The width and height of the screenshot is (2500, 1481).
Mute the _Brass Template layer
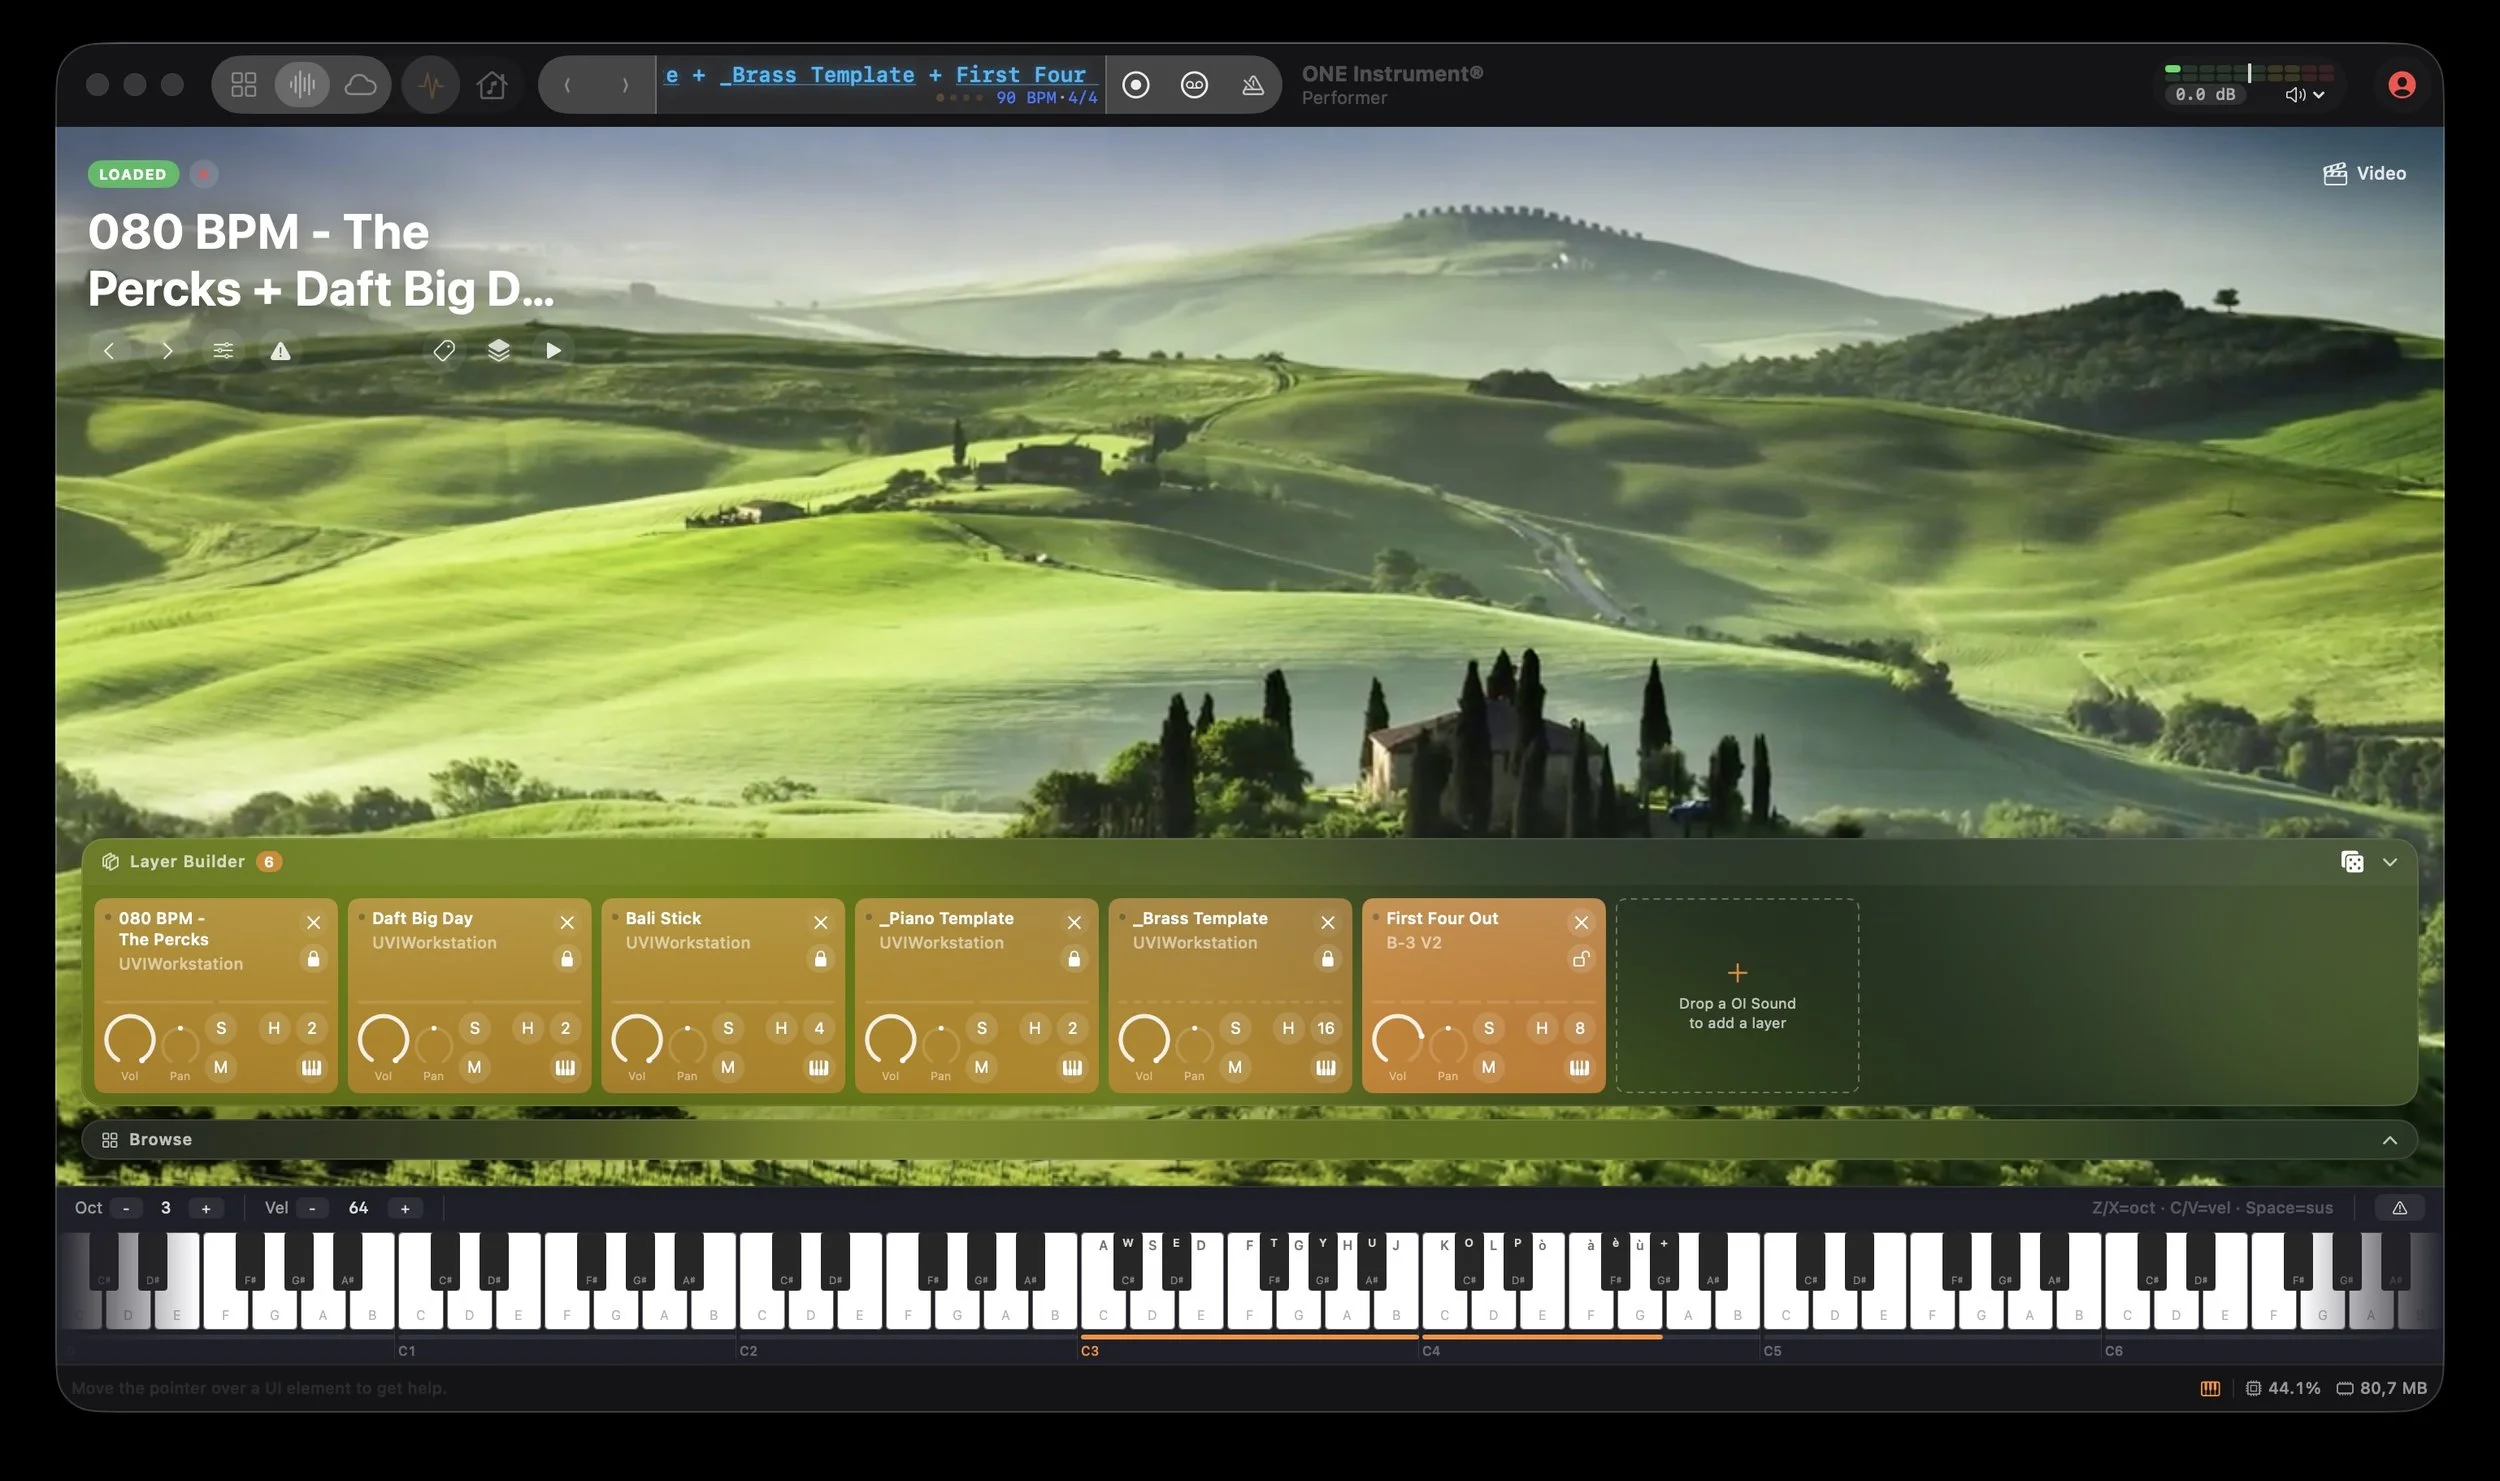1235,1067
